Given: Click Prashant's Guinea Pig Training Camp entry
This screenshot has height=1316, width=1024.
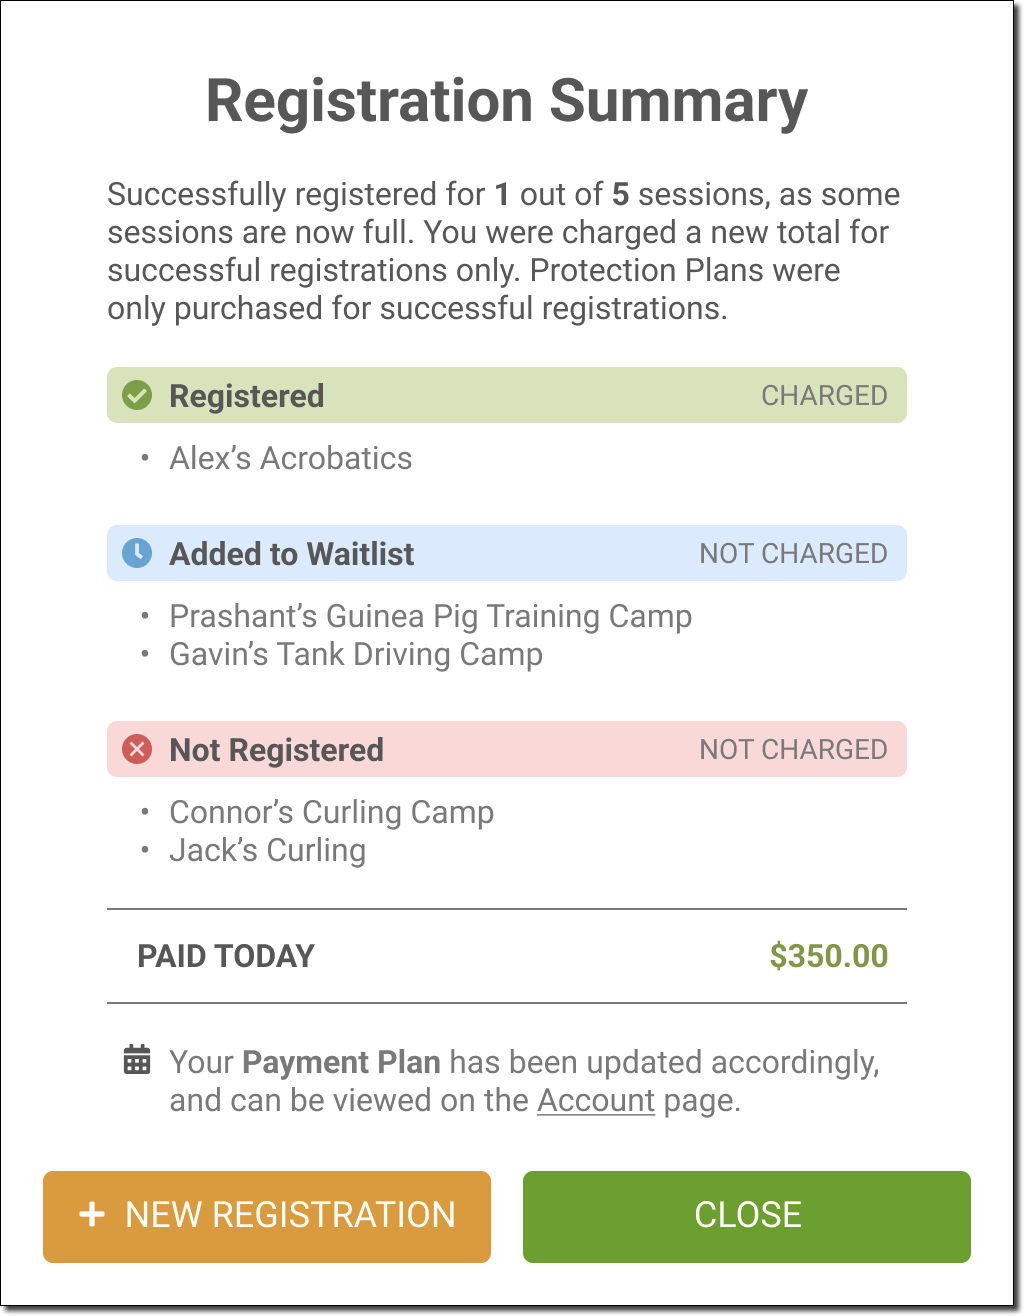Looking at the screenshot, I should pos(430,616).
